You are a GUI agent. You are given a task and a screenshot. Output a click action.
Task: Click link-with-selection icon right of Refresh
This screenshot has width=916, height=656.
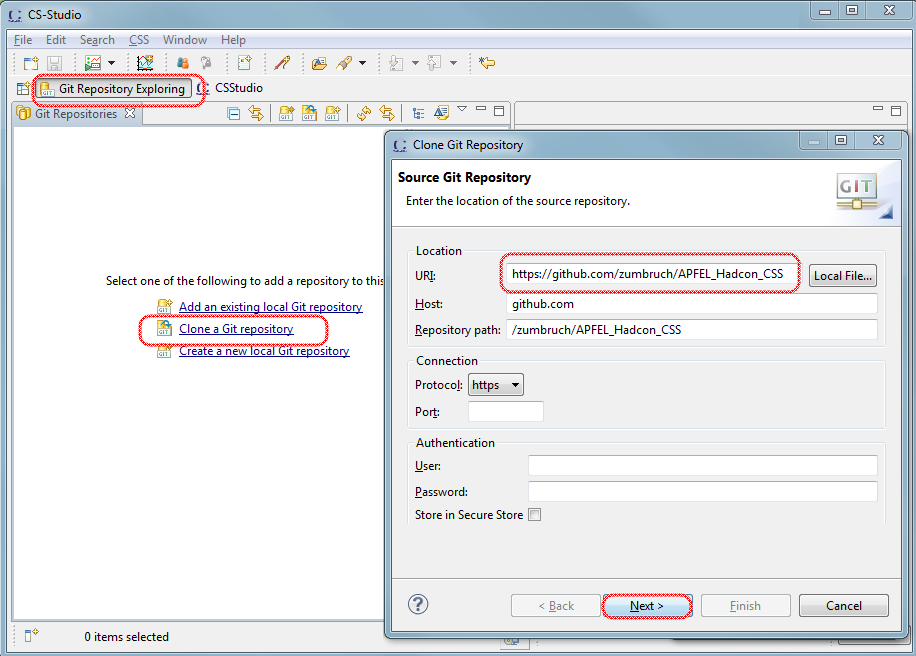(387, 113)
